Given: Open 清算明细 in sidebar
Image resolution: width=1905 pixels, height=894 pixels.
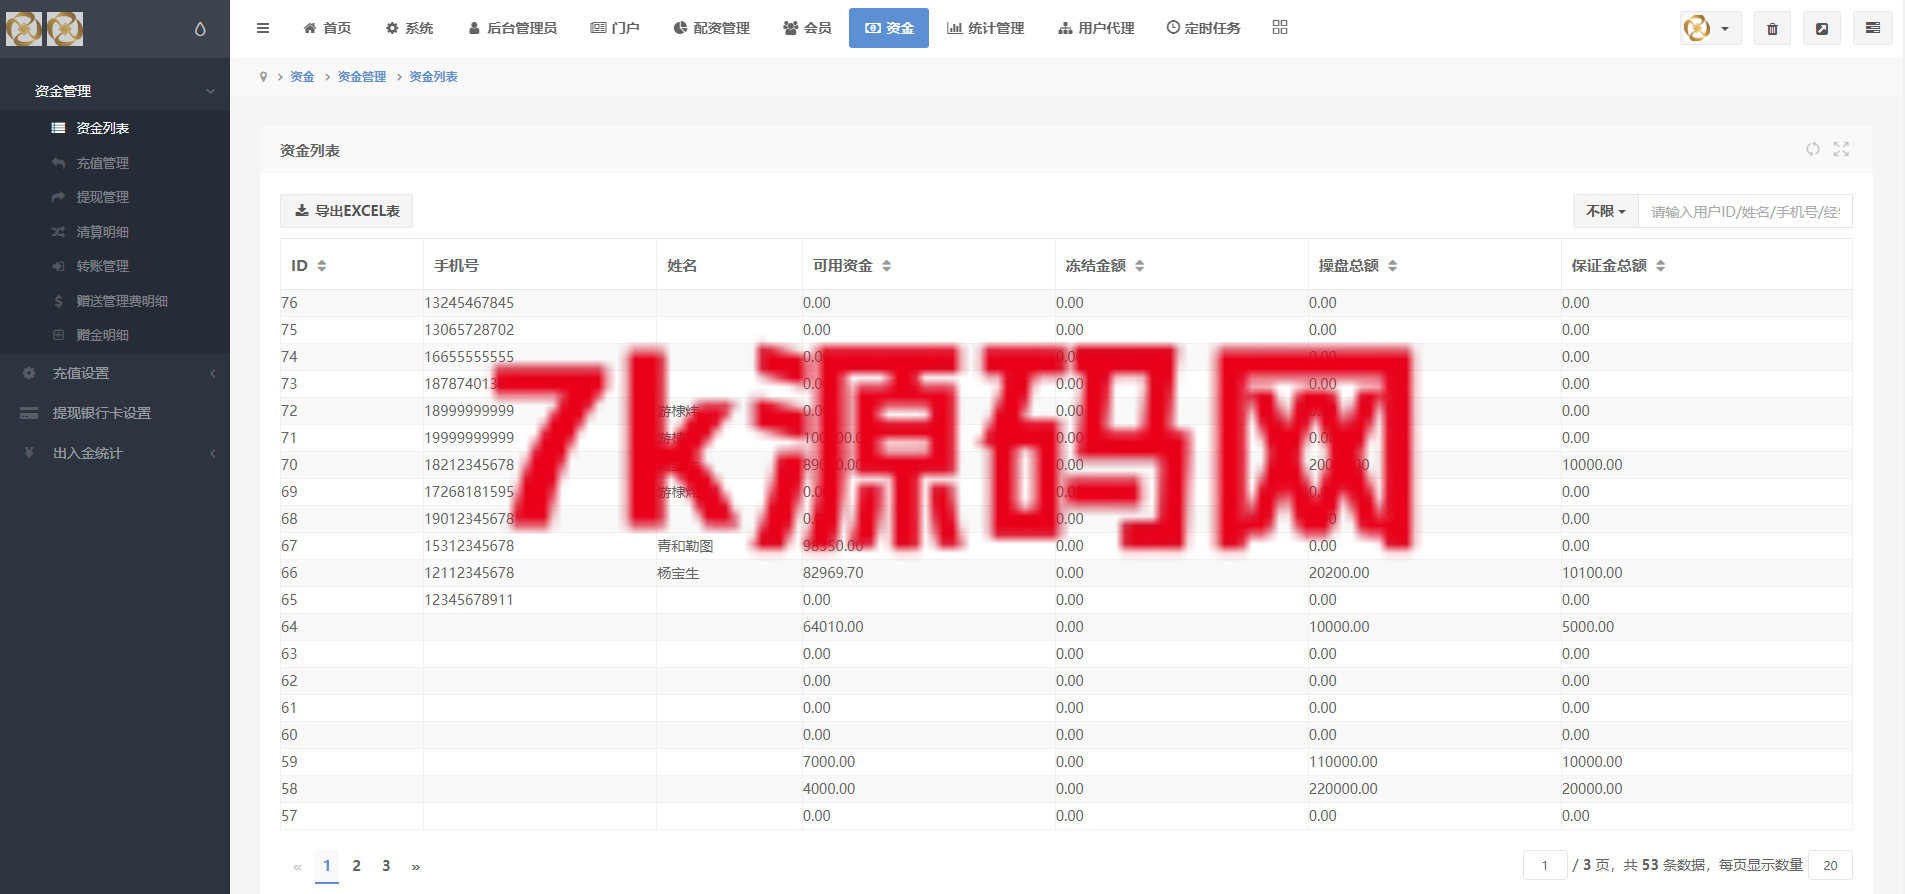Looking at the screenshot, I should (x=115, y=232).
